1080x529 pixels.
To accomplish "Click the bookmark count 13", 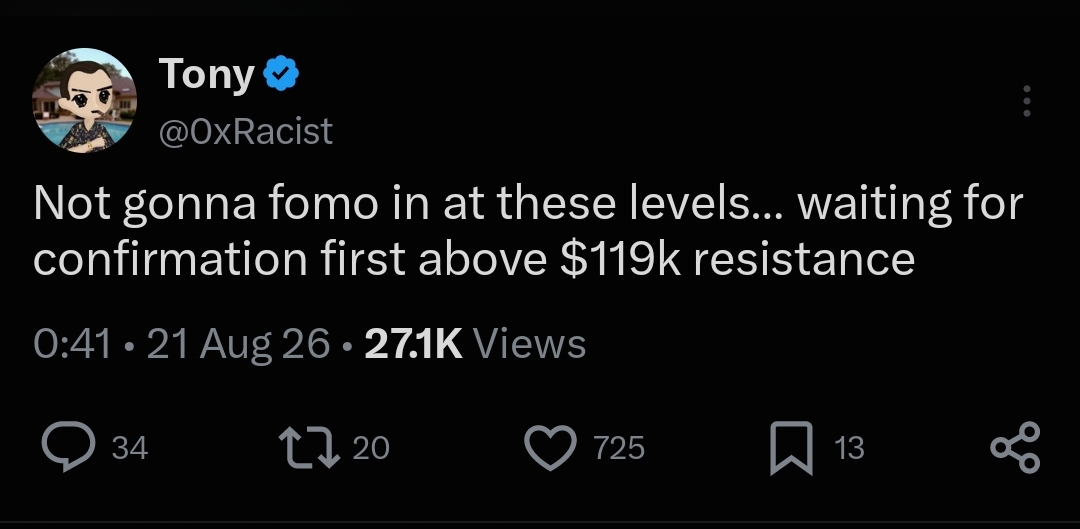I will [x=849, y=448].
